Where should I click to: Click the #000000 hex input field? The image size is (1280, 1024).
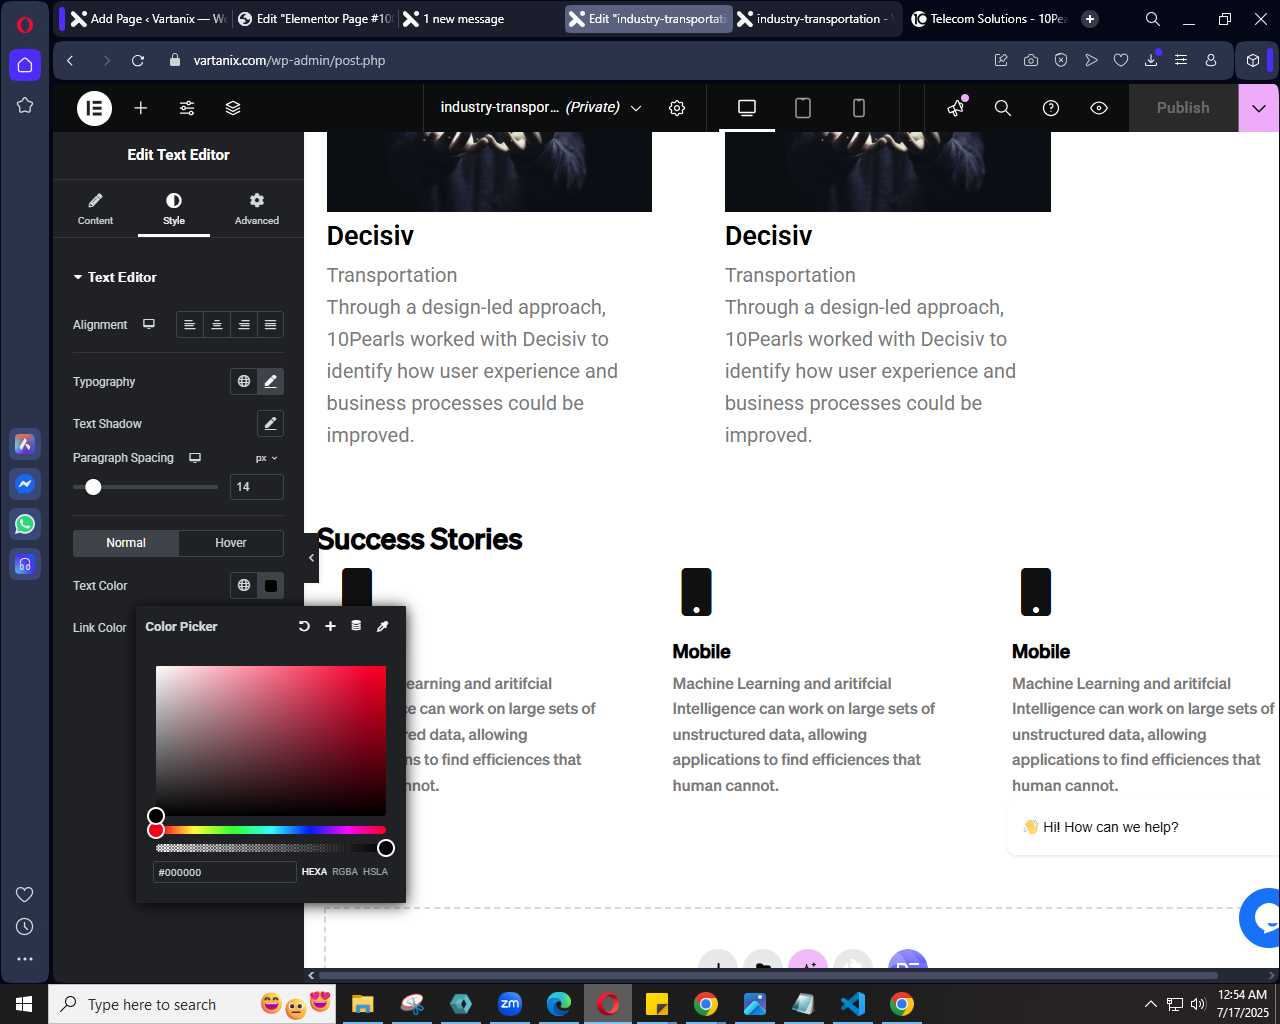pyautogui.click(x=225, y=872)
